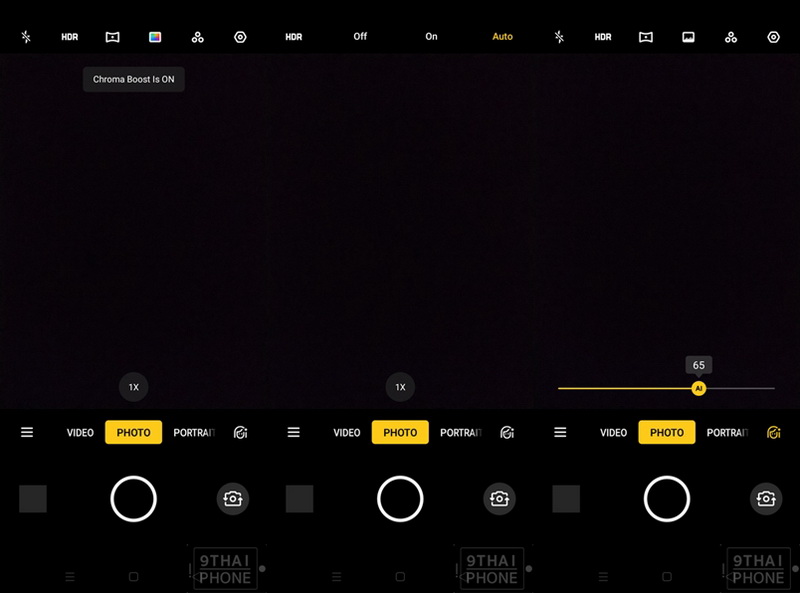Set HDR to On
Screen dimensions: 800x593
431,36
